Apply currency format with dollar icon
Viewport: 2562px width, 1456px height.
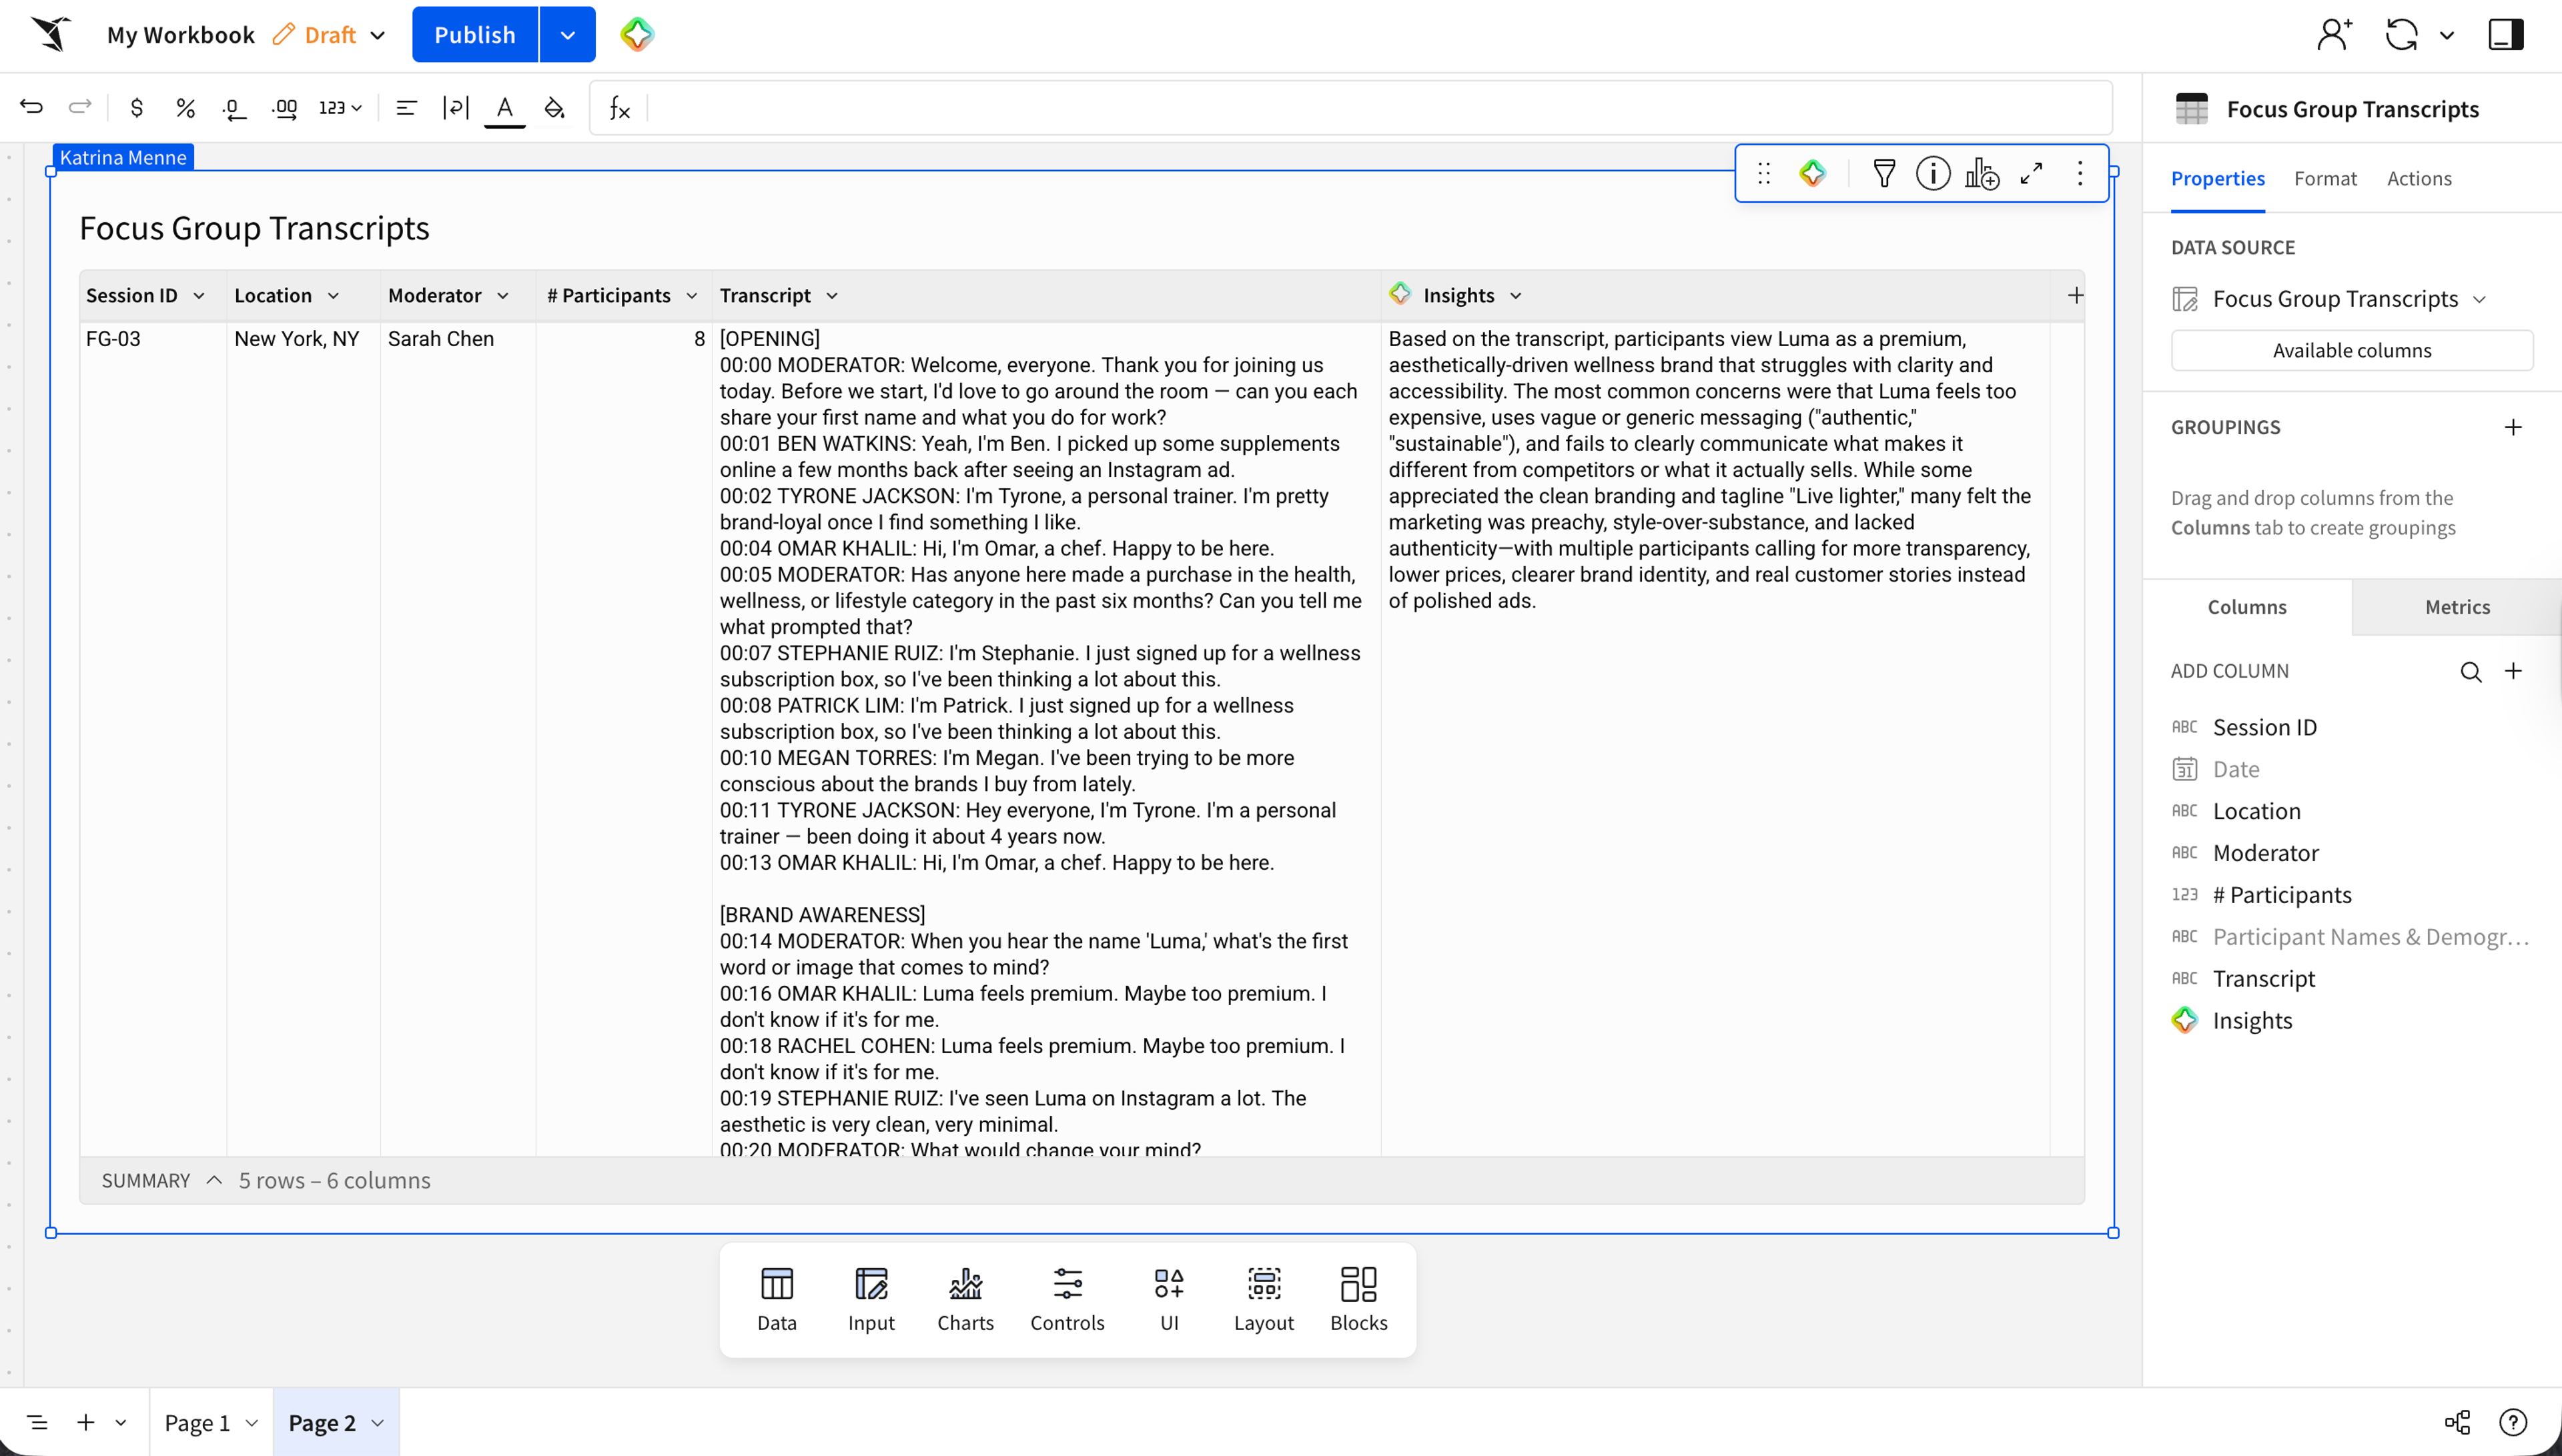pyautogui.click(x=137, y=107)
